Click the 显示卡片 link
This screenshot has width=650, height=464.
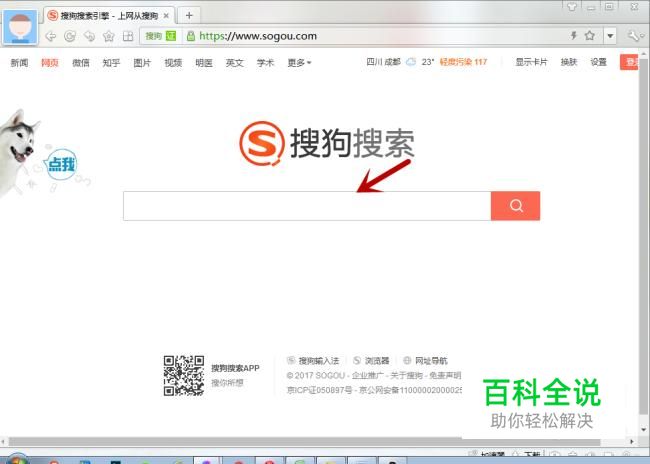pos(531,62)
